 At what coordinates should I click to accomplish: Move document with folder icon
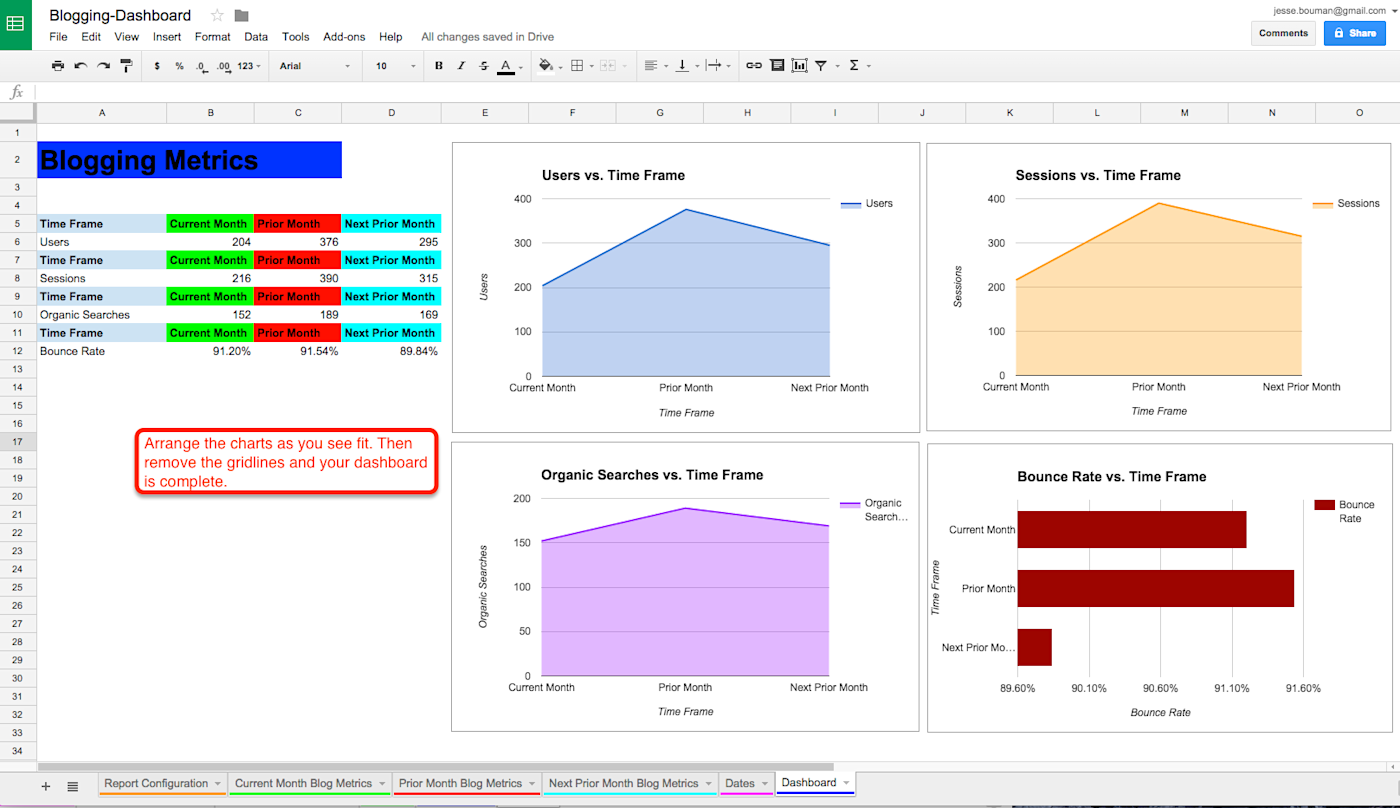tap(241, 15)
